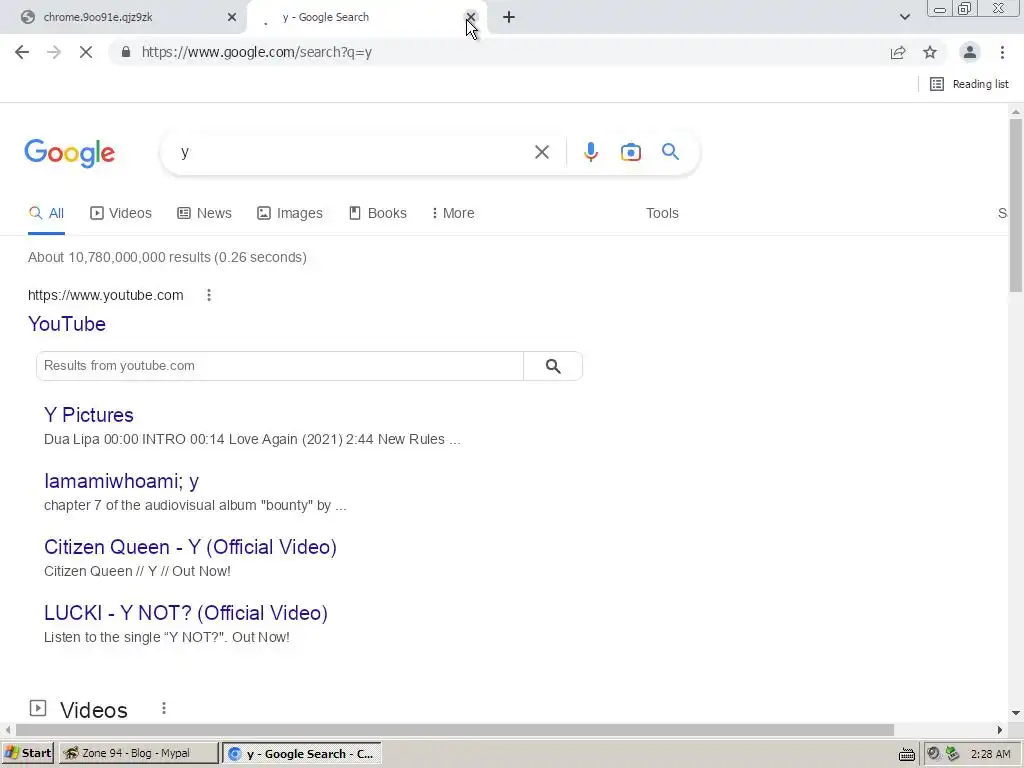Viewport: 1024px width, 768px height.
Task: Expand the More search categories
Action: point(453,214)
